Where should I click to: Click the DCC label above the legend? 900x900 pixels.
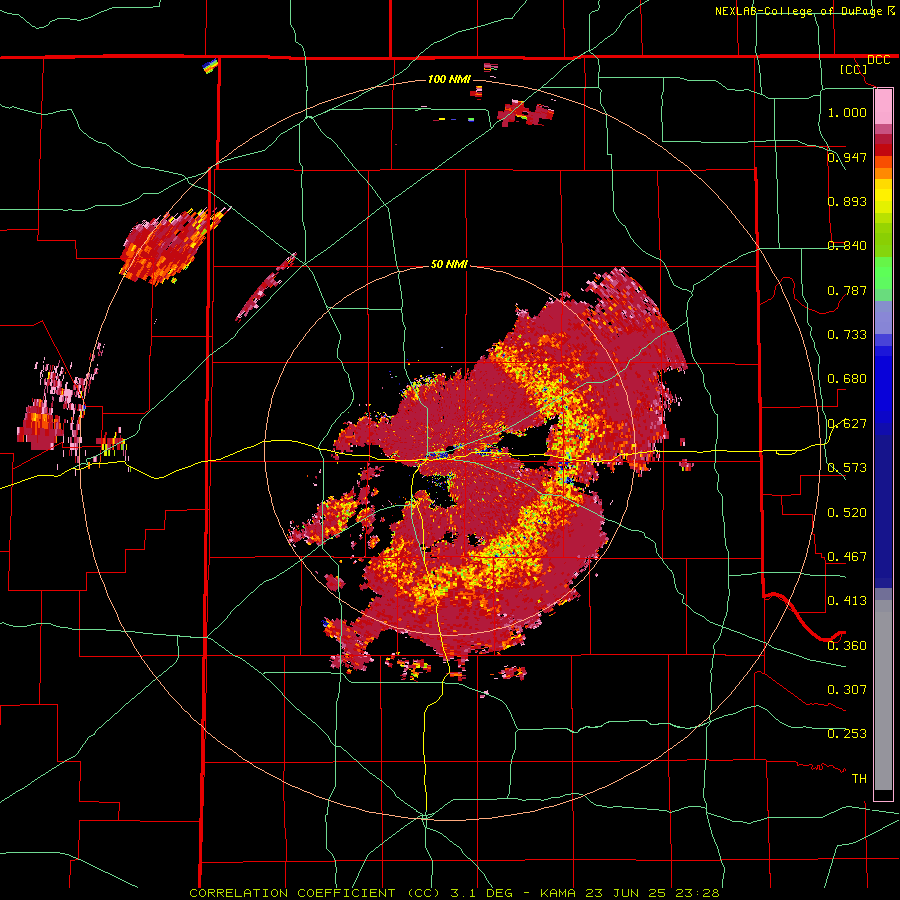878,60
